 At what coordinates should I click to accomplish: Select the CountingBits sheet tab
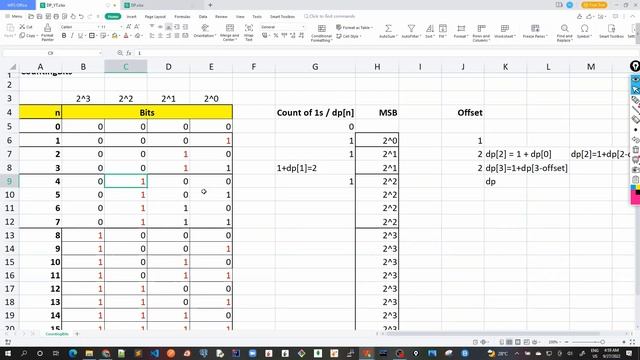pyautogui.click(x=57, y=334)
